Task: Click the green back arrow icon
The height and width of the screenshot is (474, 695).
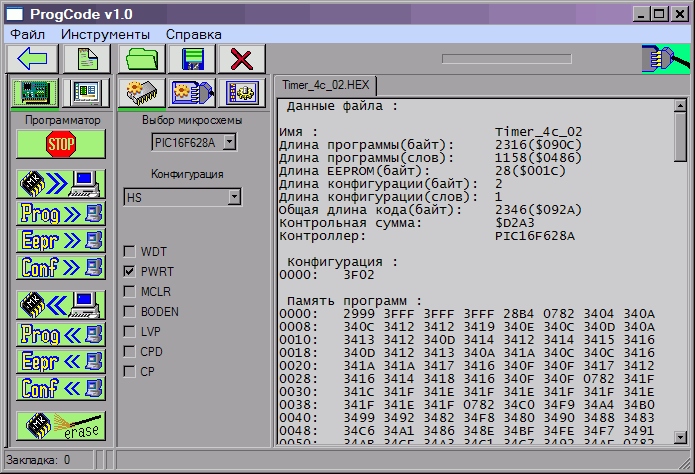Action: point(32,59)
